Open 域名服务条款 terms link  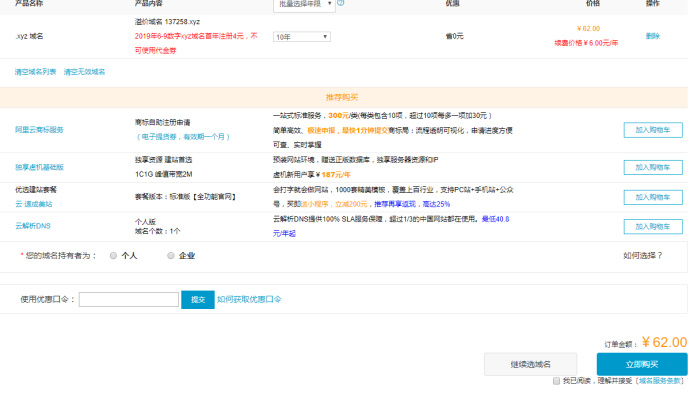661,381
